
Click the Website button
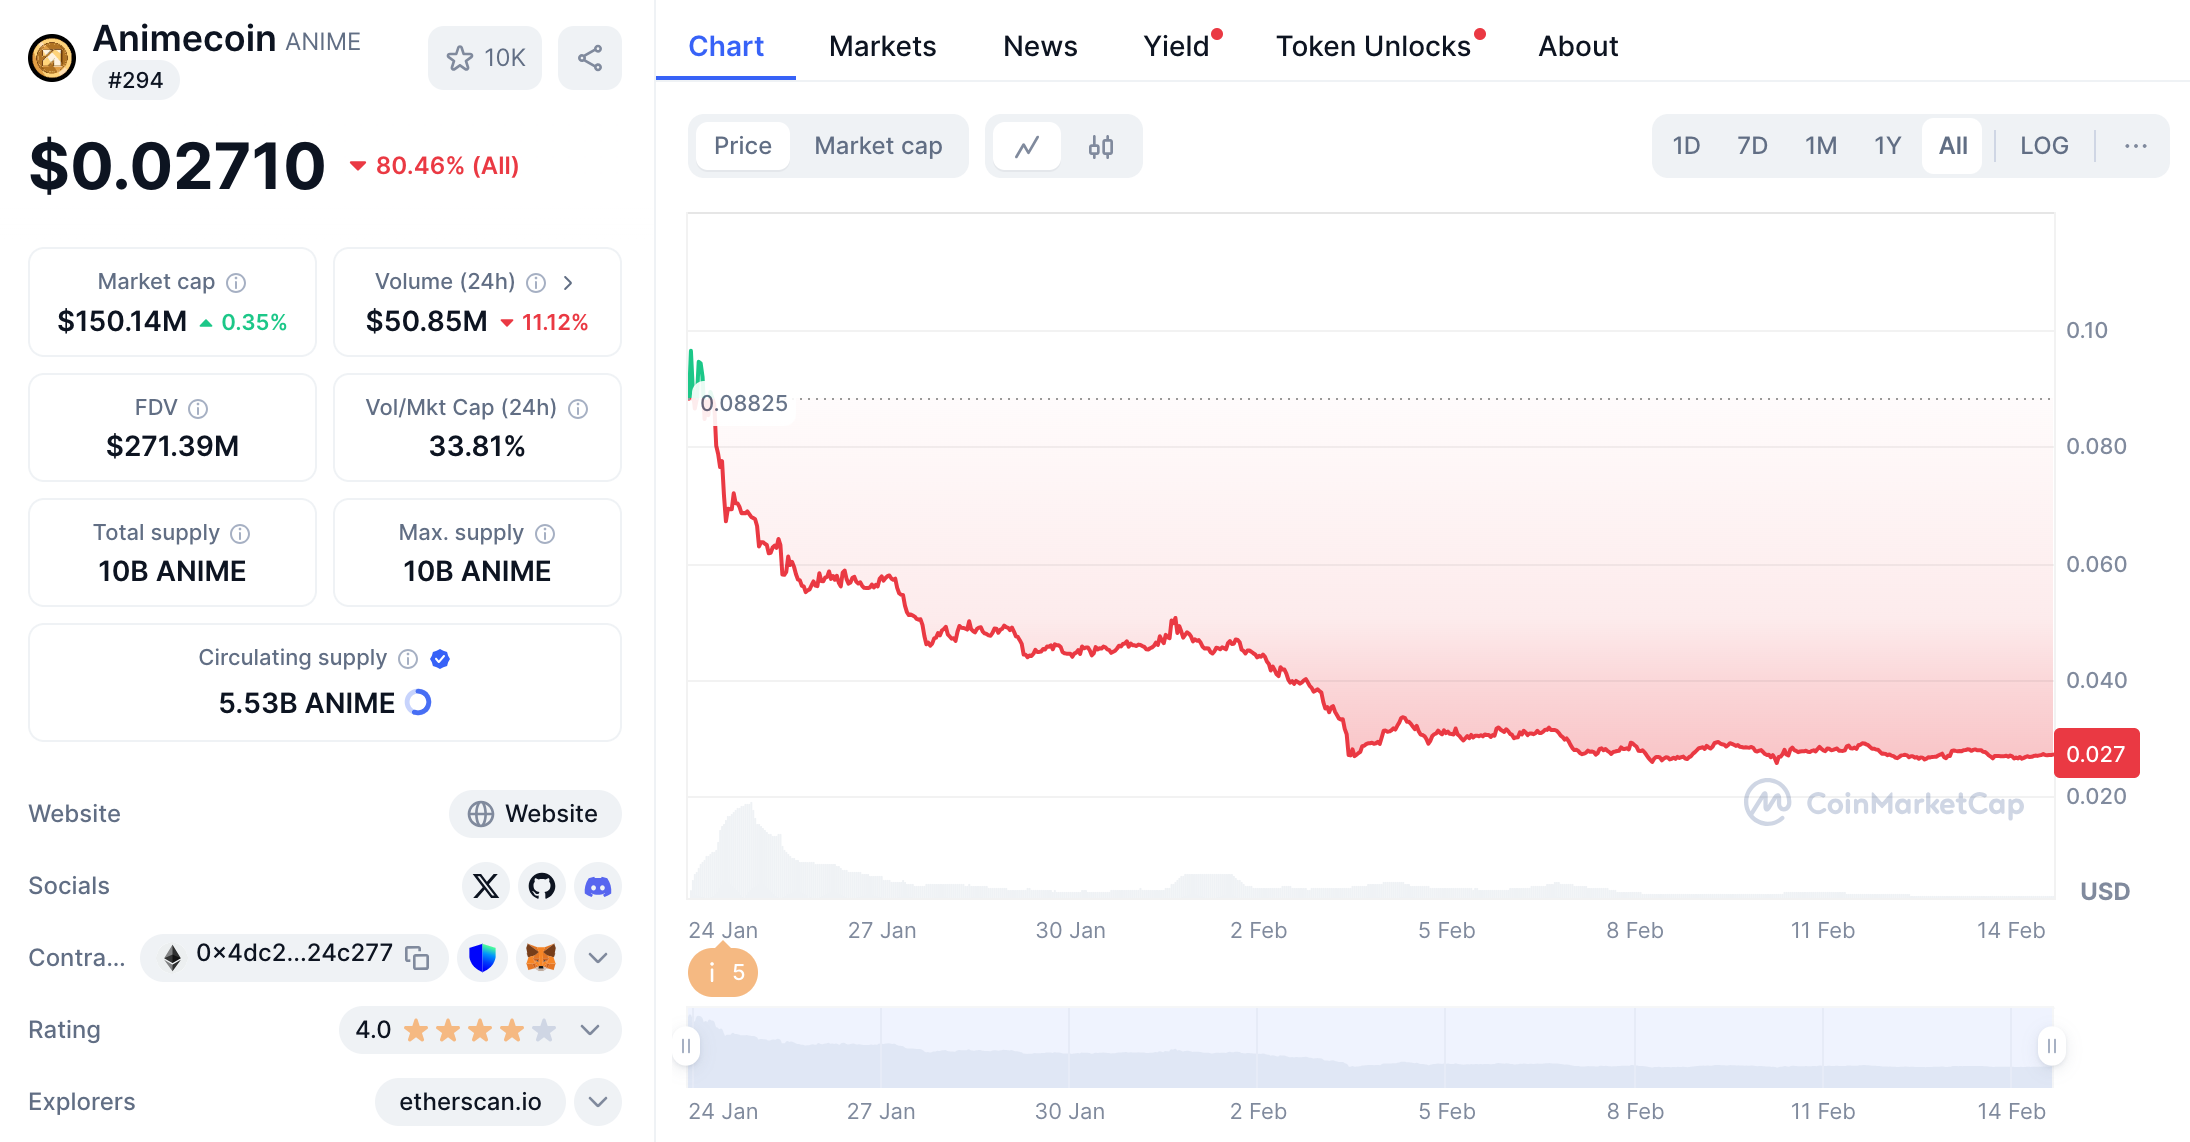coord(535,813)
